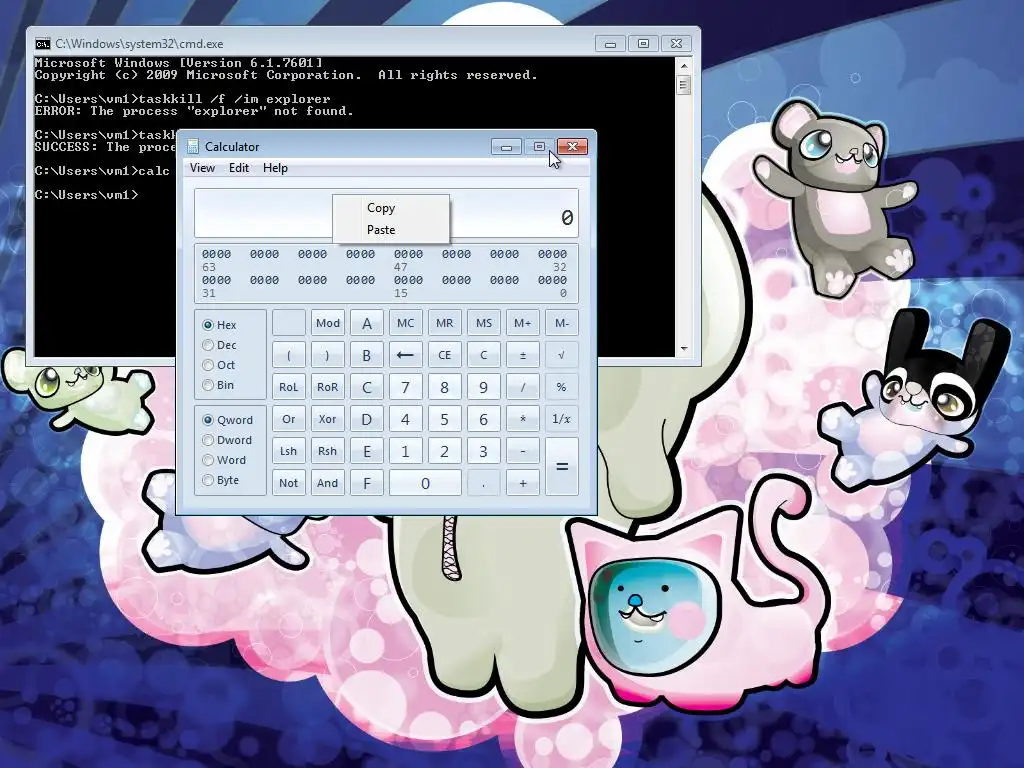Click the plus/minus sign button

tap(522, 355)
